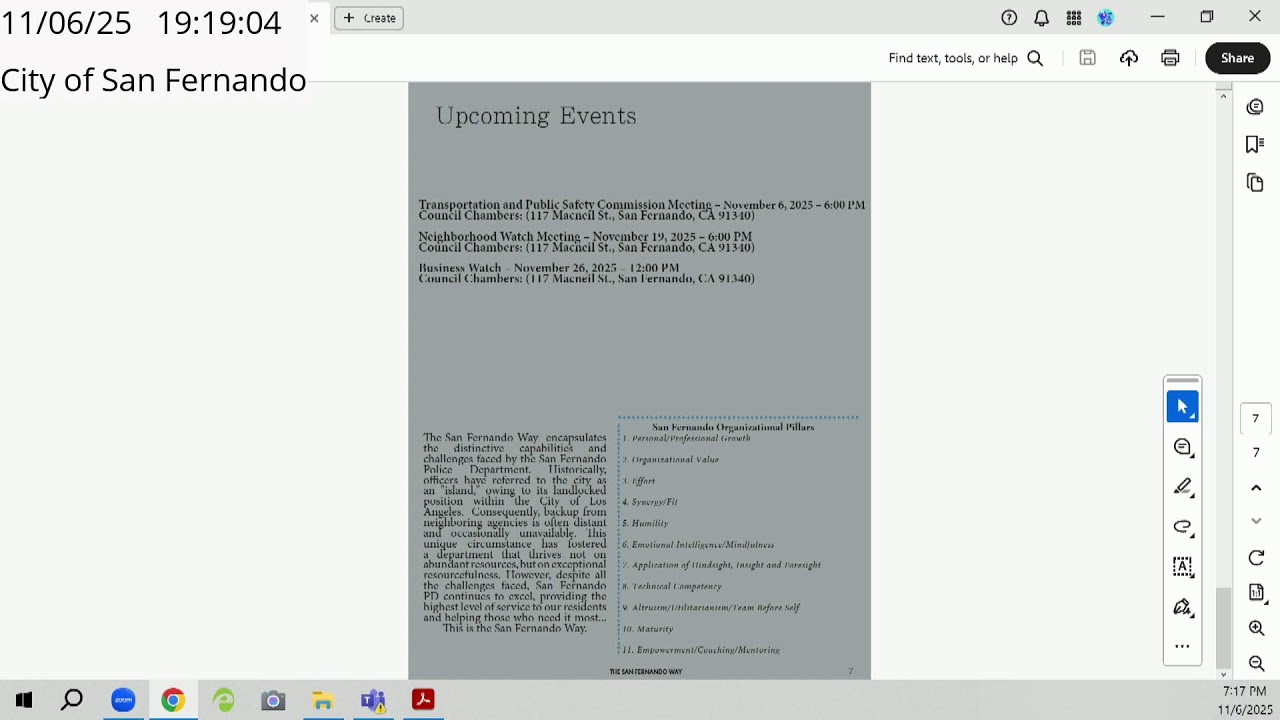Click 'Business Watch' event line

(548, 268)
